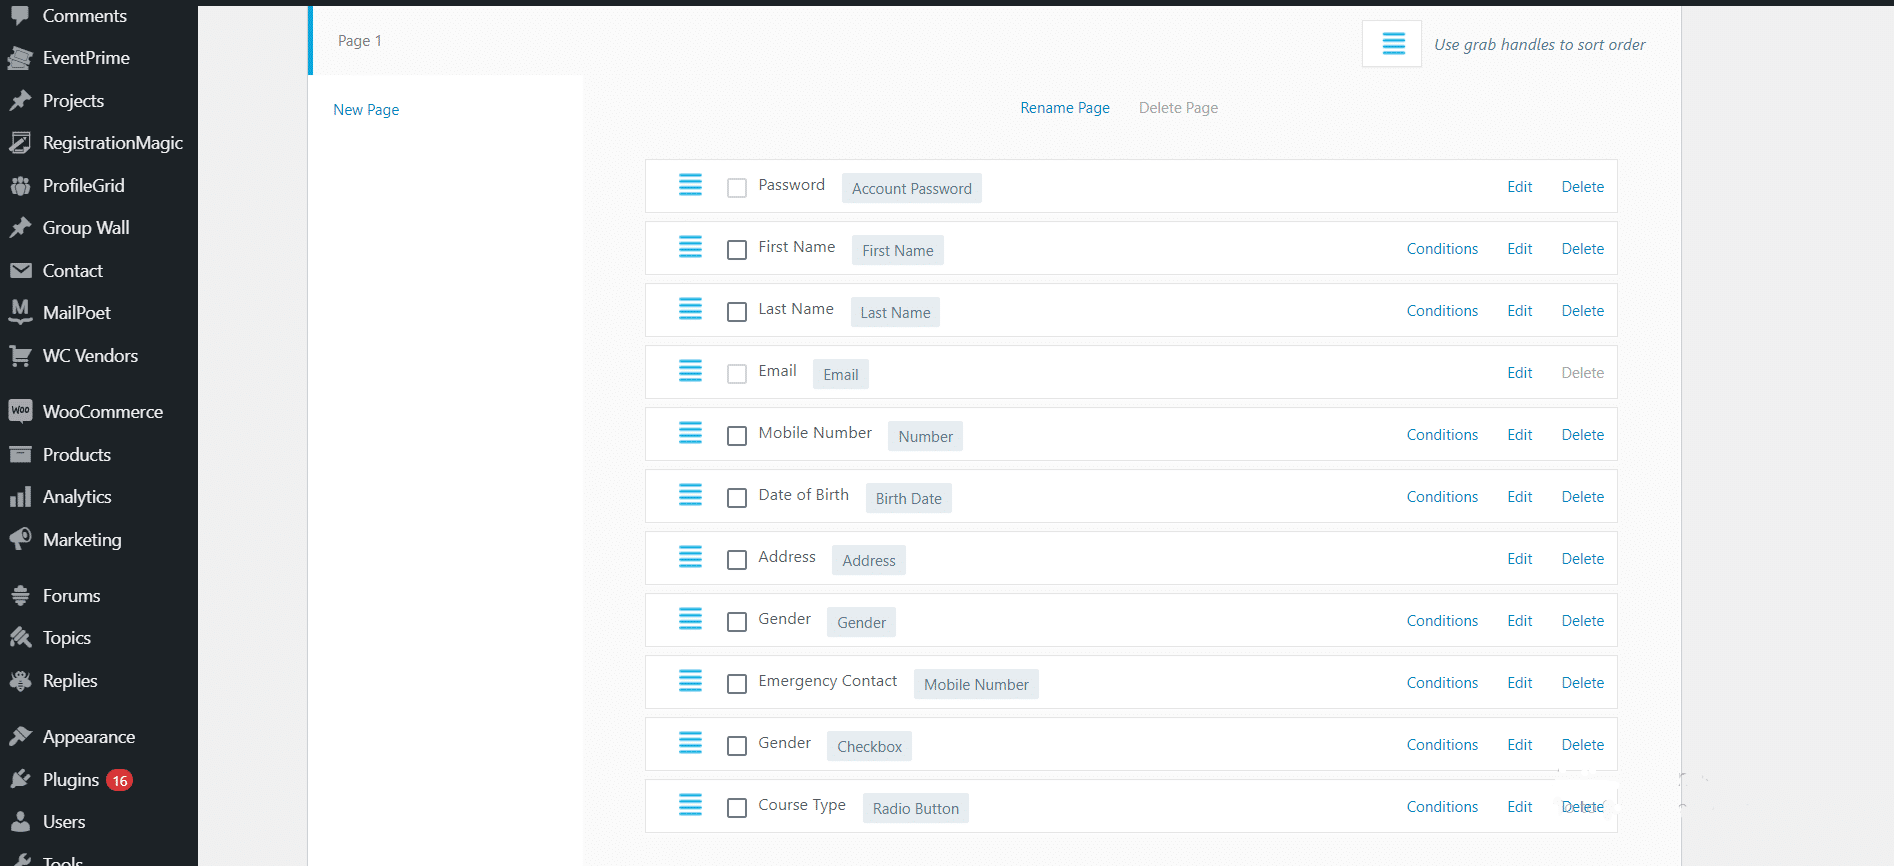This screenshot has width=1894, height=866.
Task: Click the grab handle legend icon
Action: click(x=1392, y=44)
